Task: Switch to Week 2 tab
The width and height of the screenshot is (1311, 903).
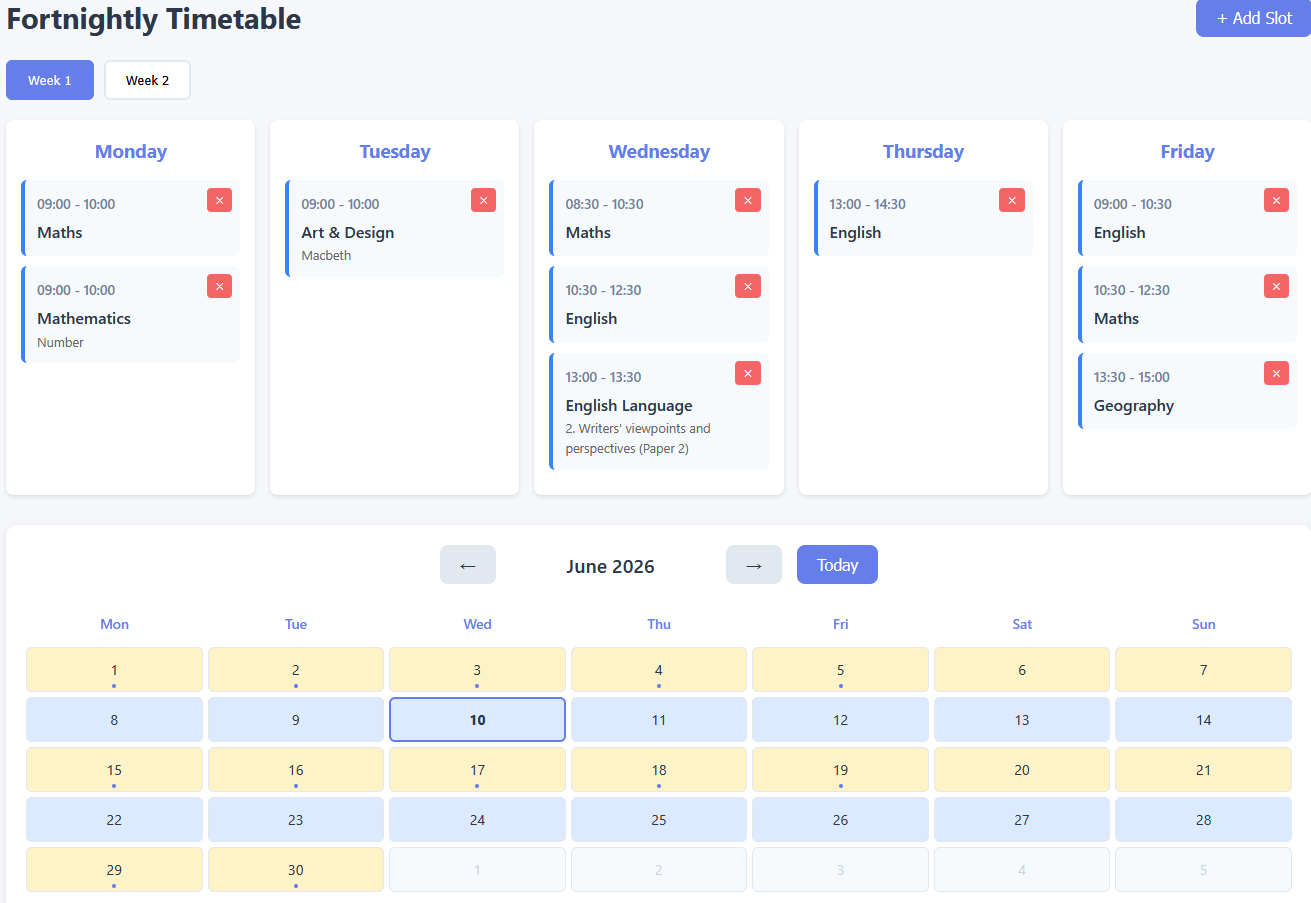Action: [x=147, y=80]
